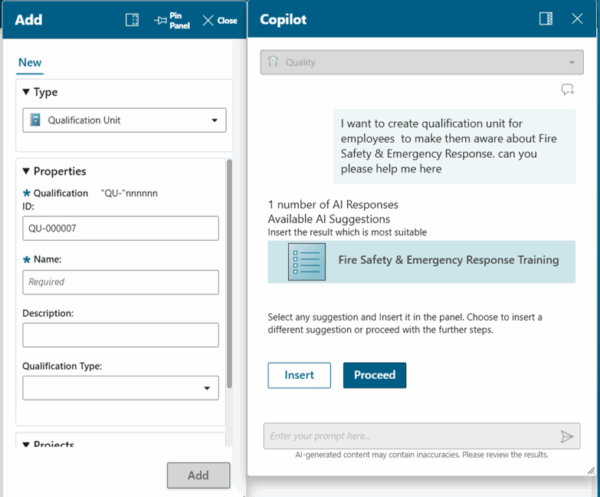Click the Name required input field
Screen dimensions: 600x497
[120, 282]
